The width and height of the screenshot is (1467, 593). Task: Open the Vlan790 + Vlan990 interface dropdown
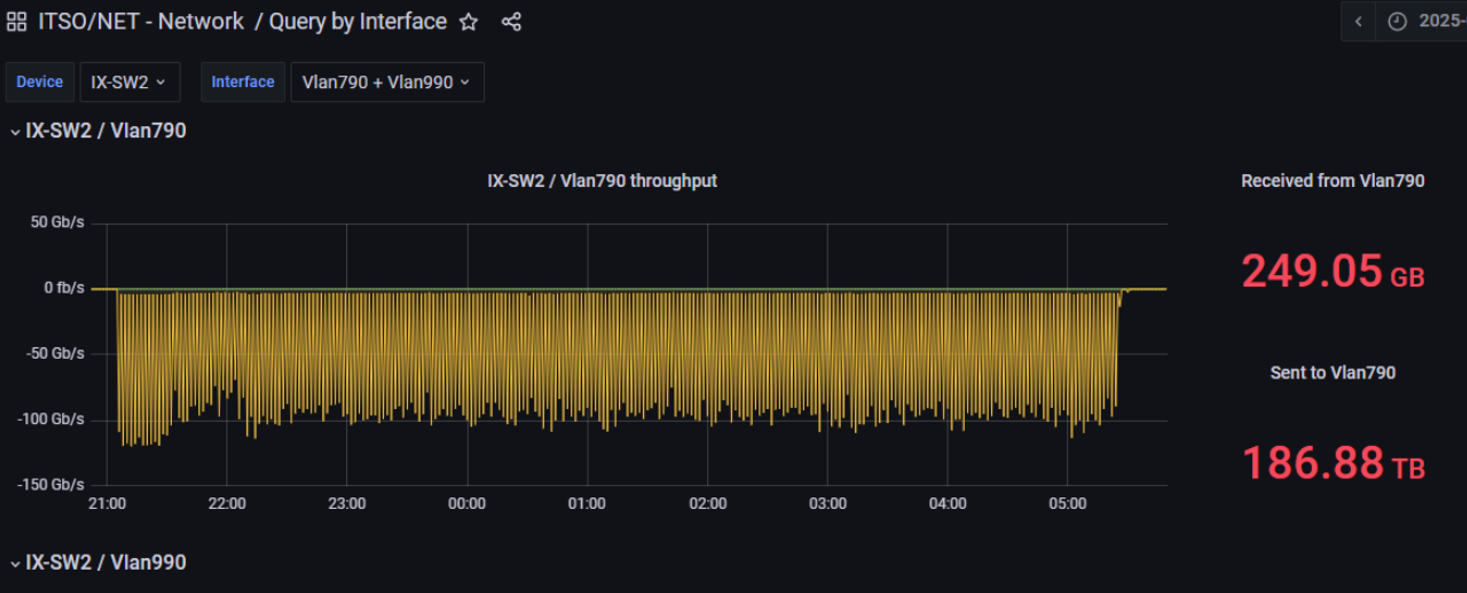pos(386,82)
